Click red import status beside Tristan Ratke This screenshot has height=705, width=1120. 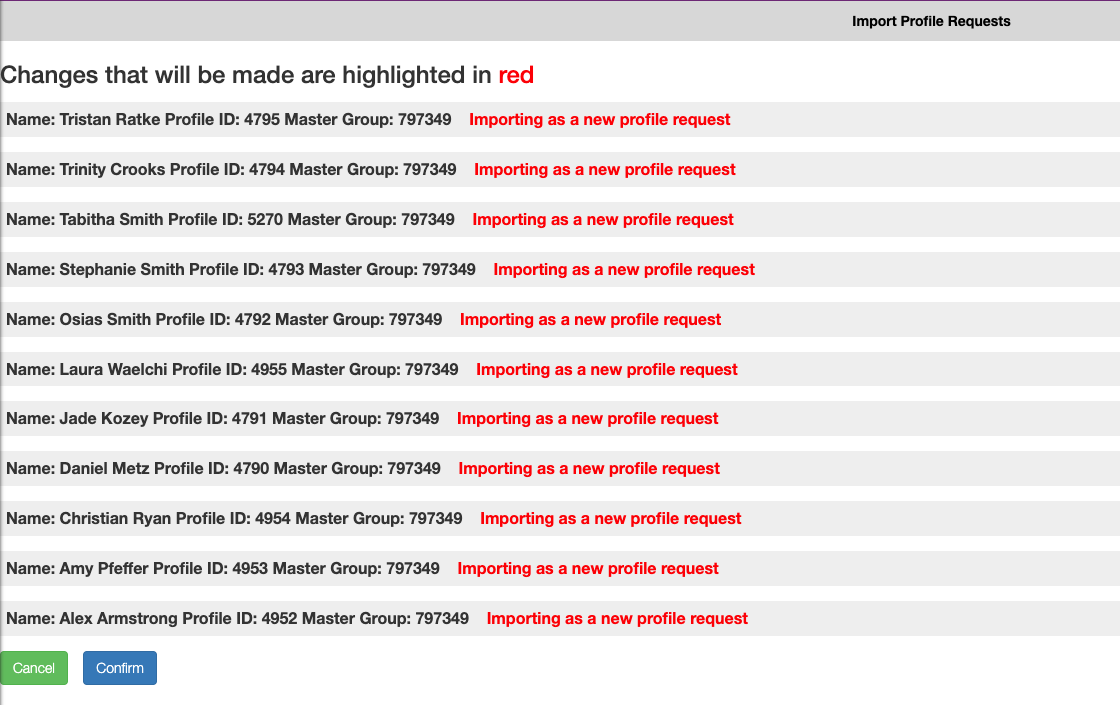(599, 120)
